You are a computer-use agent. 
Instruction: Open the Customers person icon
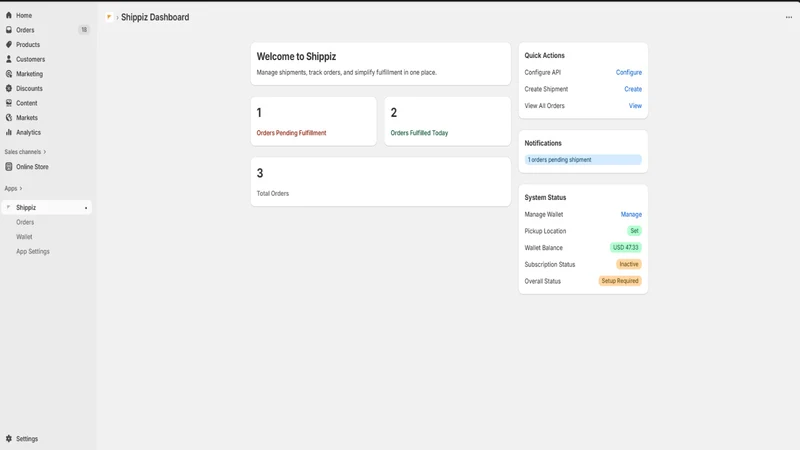[9, 59]
